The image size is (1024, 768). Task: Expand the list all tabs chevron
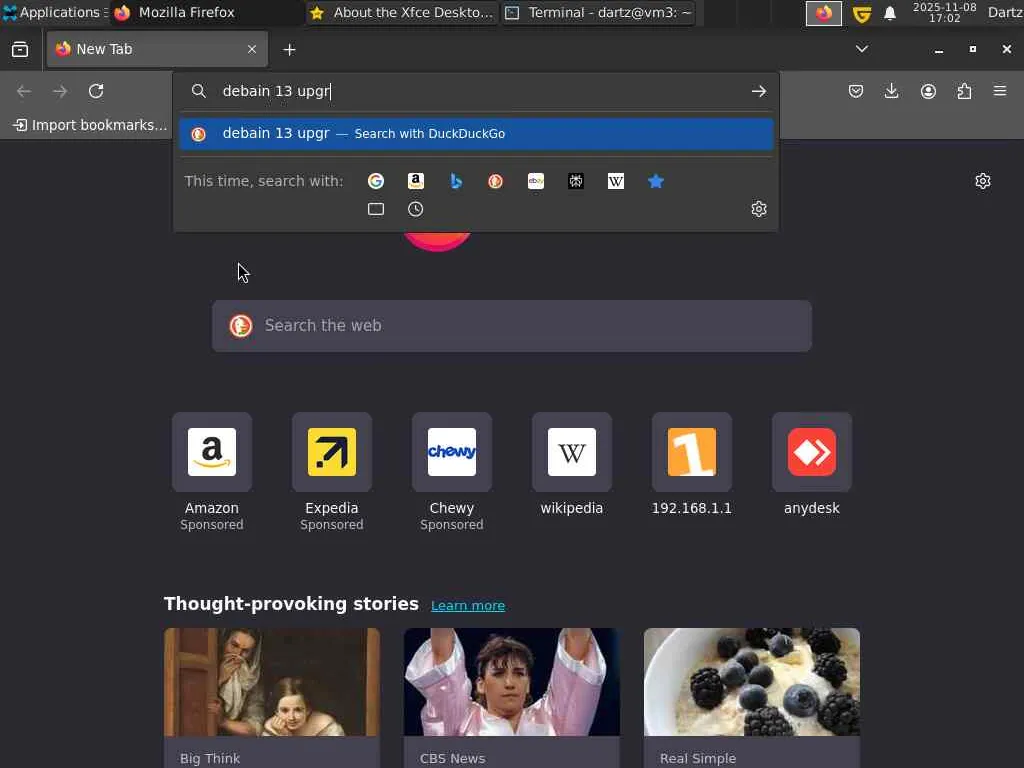click(862, 49)
